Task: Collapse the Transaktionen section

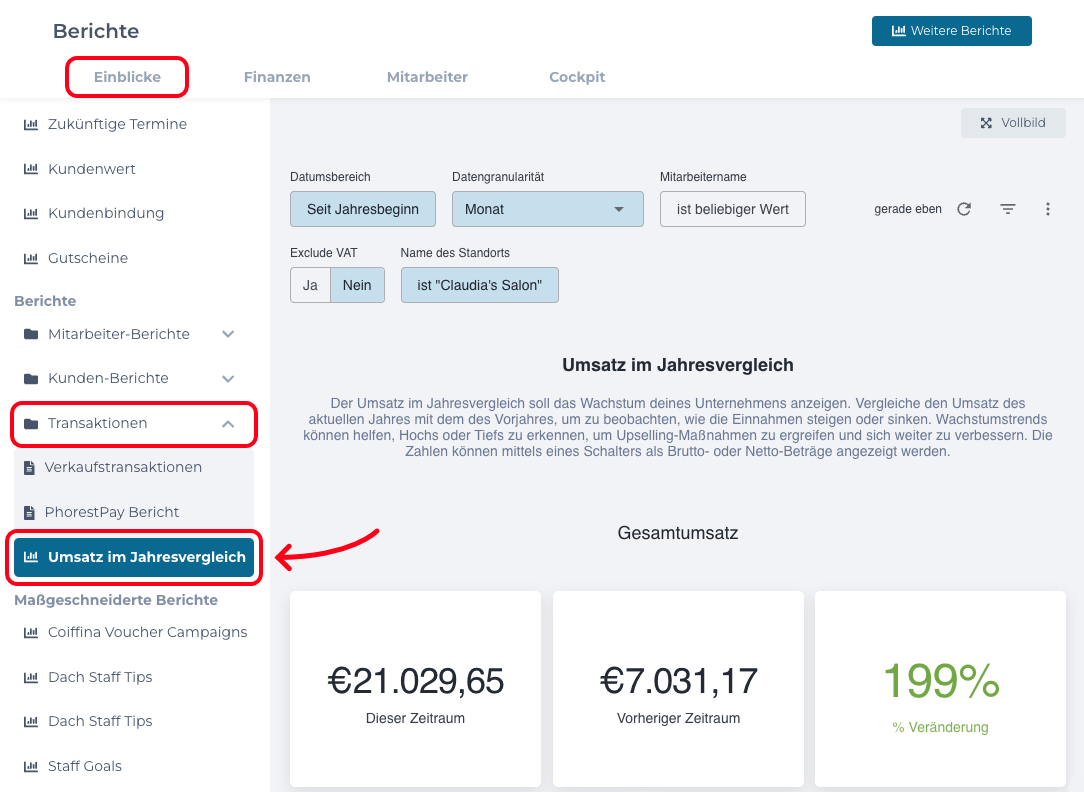Action: coord(228,424)
